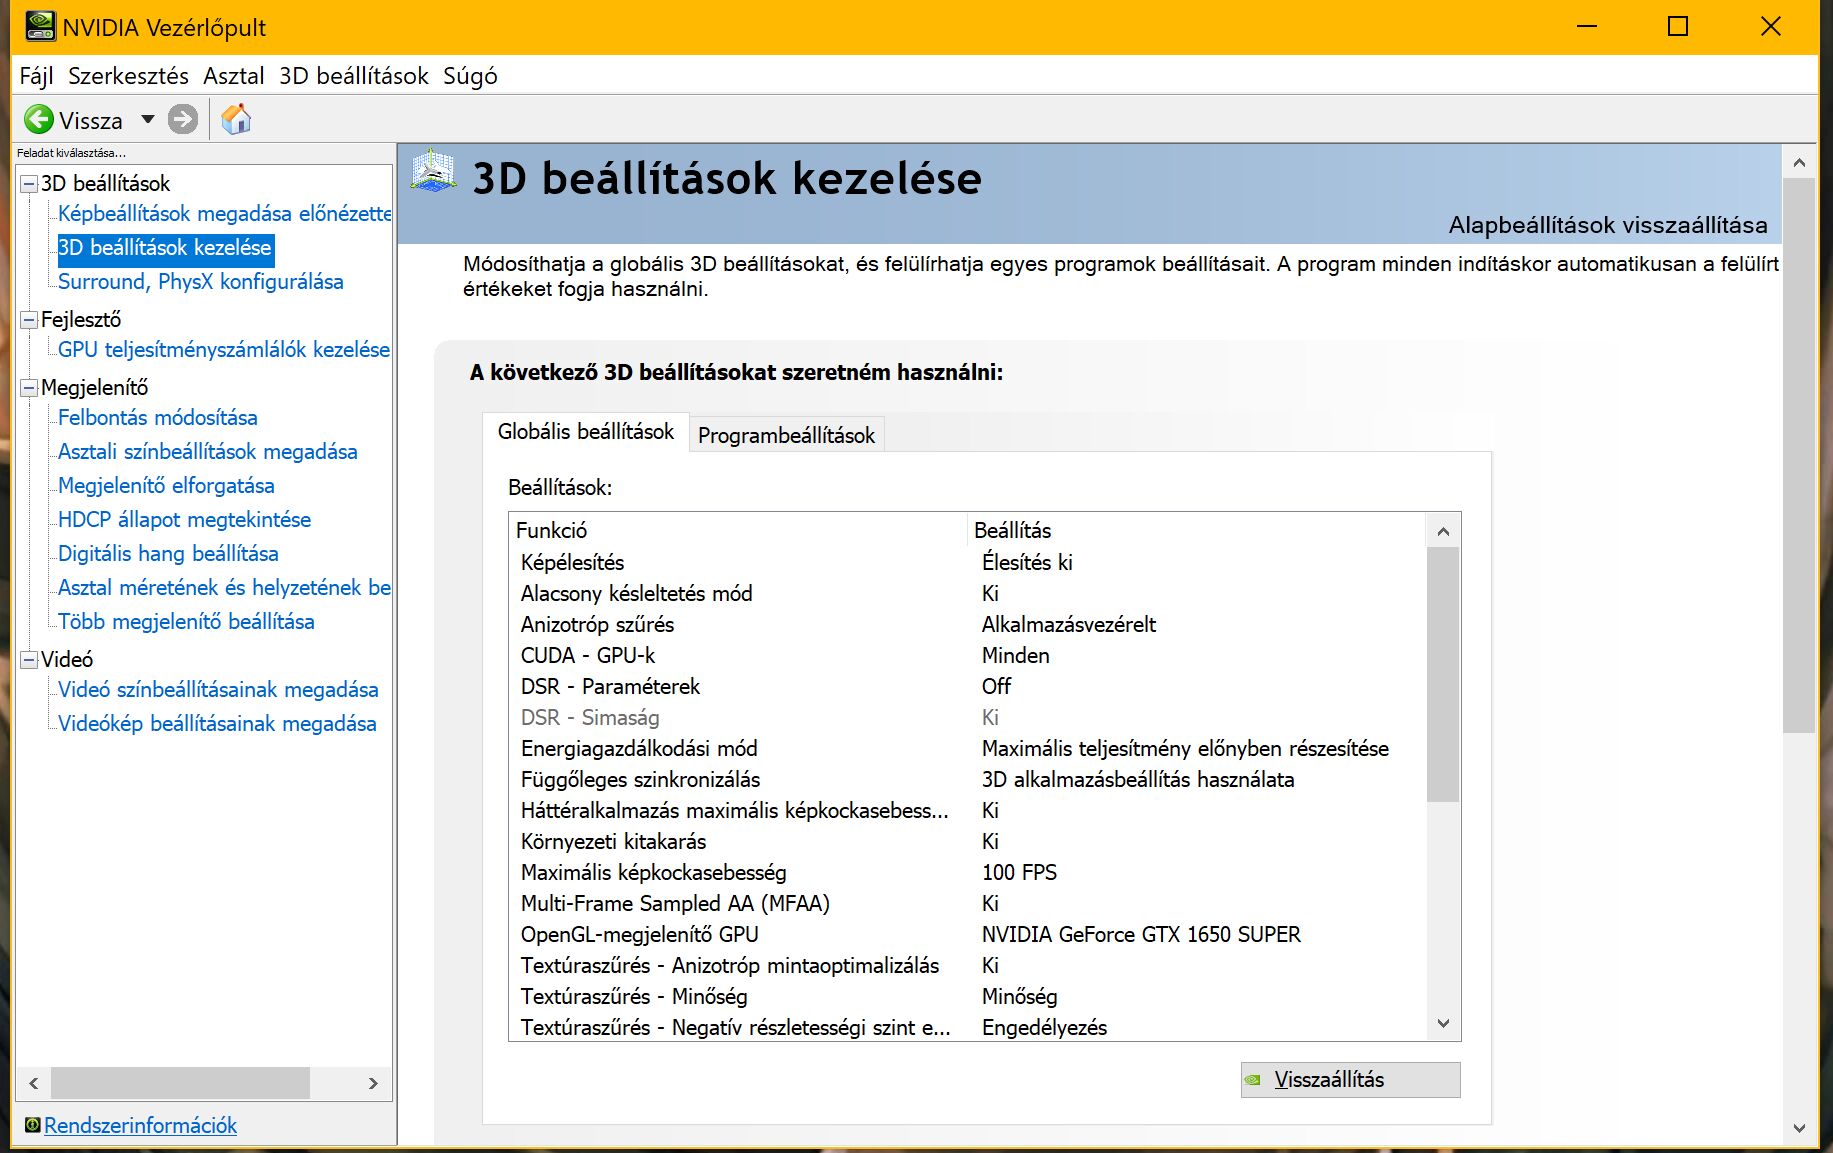Screen dimensions: 1833x1153
Task: Click the 3D settings header icon
Action: [434, 171]
